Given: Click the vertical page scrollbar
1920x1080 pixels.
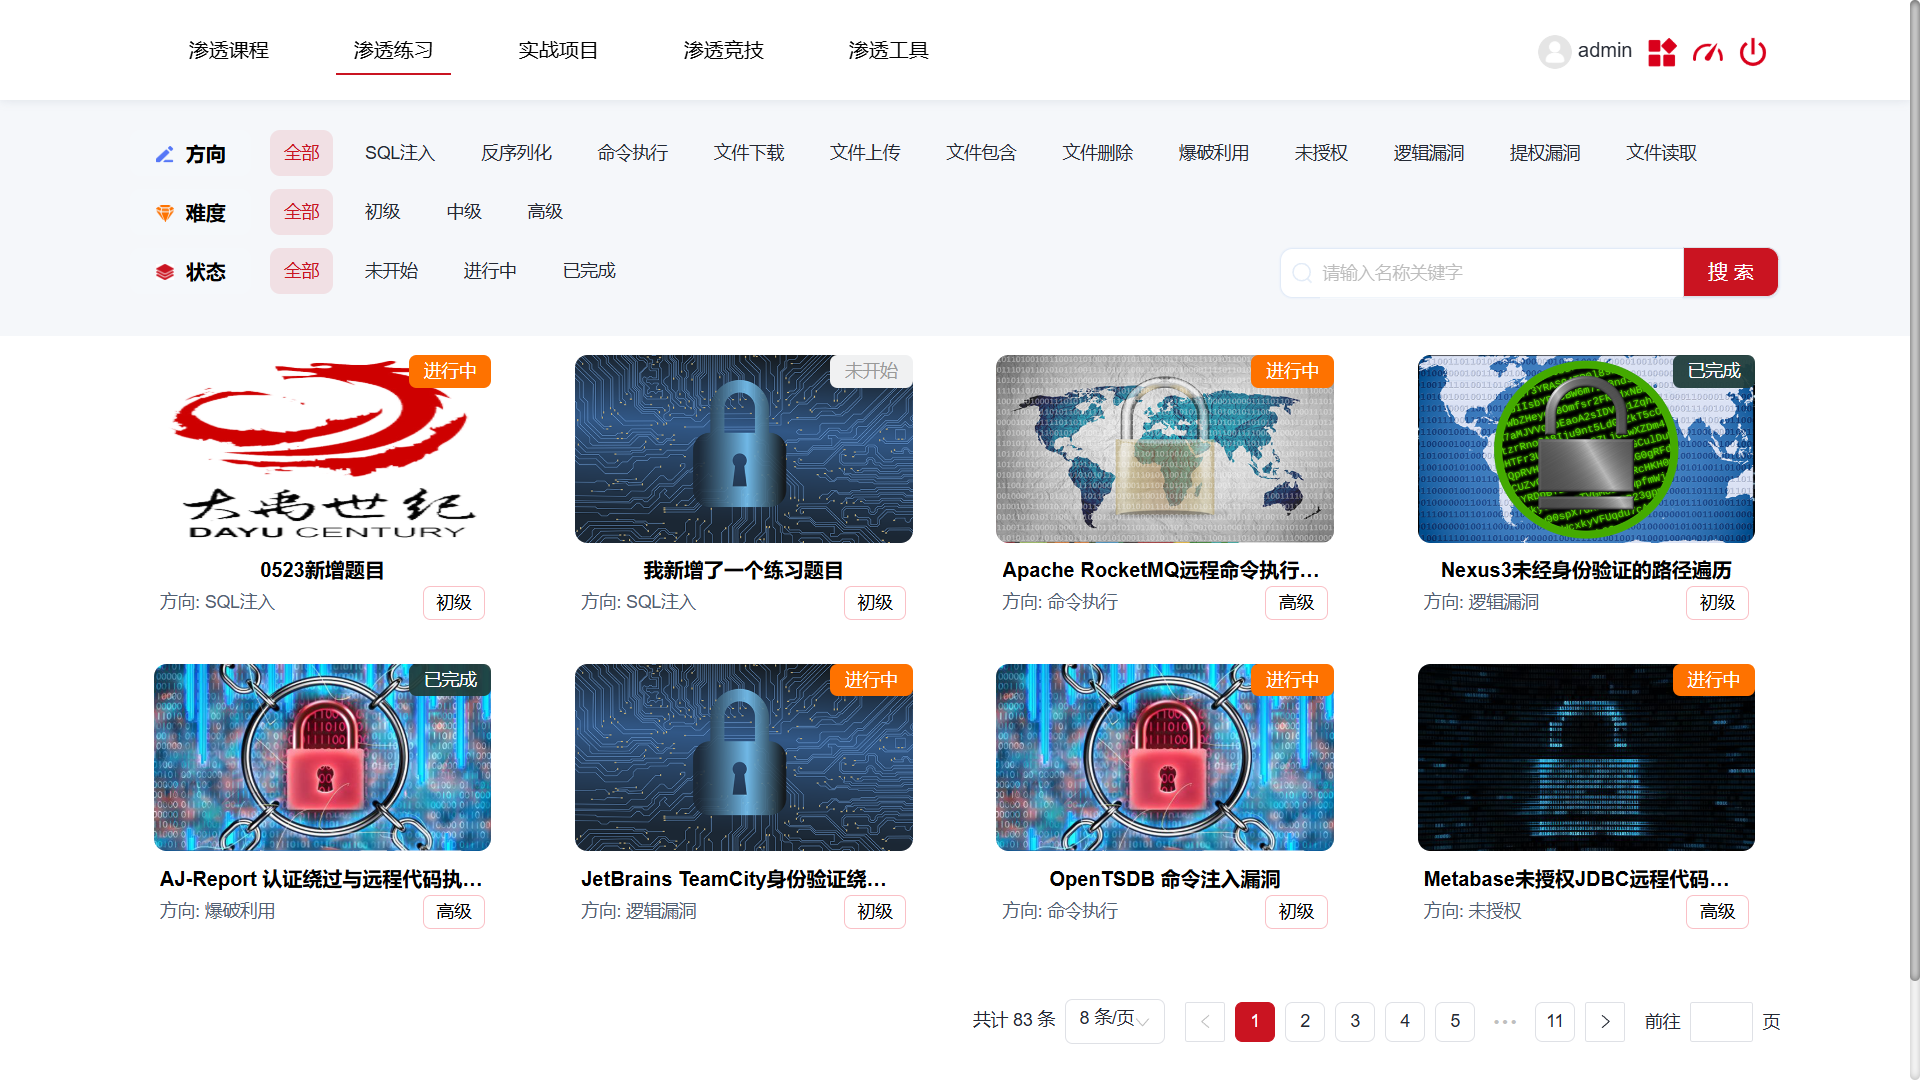Looking at the screenshot, I should click(1914, 490).
